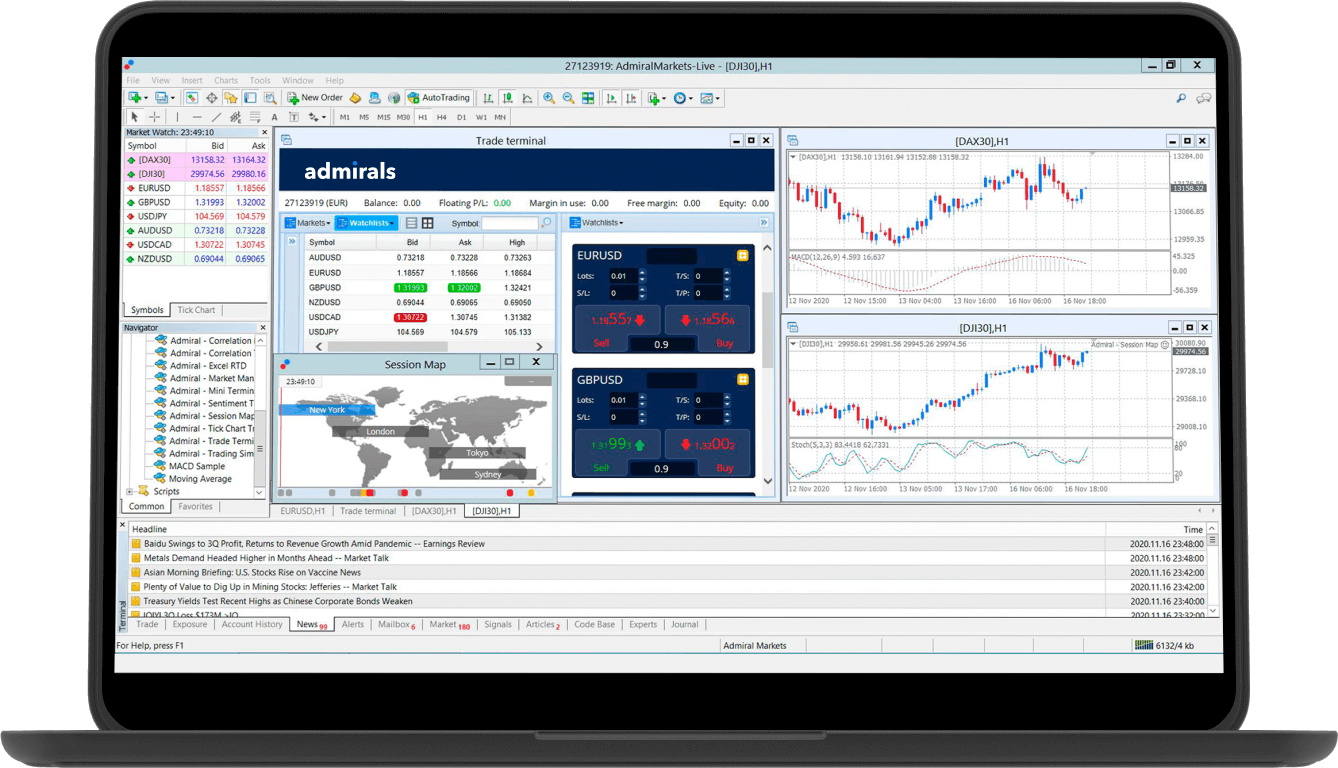Switch chart to line chart icon
The image size is (1338, 768).
(526, 98)
